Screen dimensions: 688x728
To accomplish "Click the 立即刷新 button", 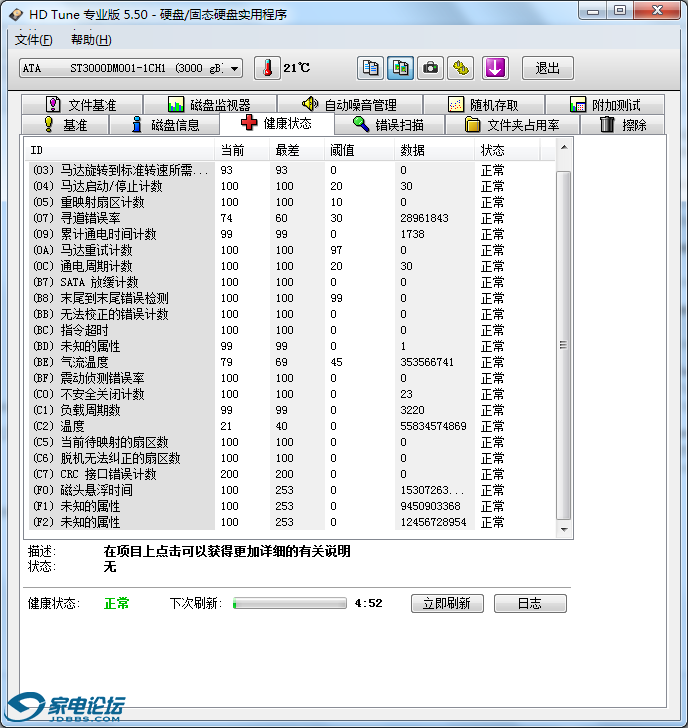I will (447, 603).
